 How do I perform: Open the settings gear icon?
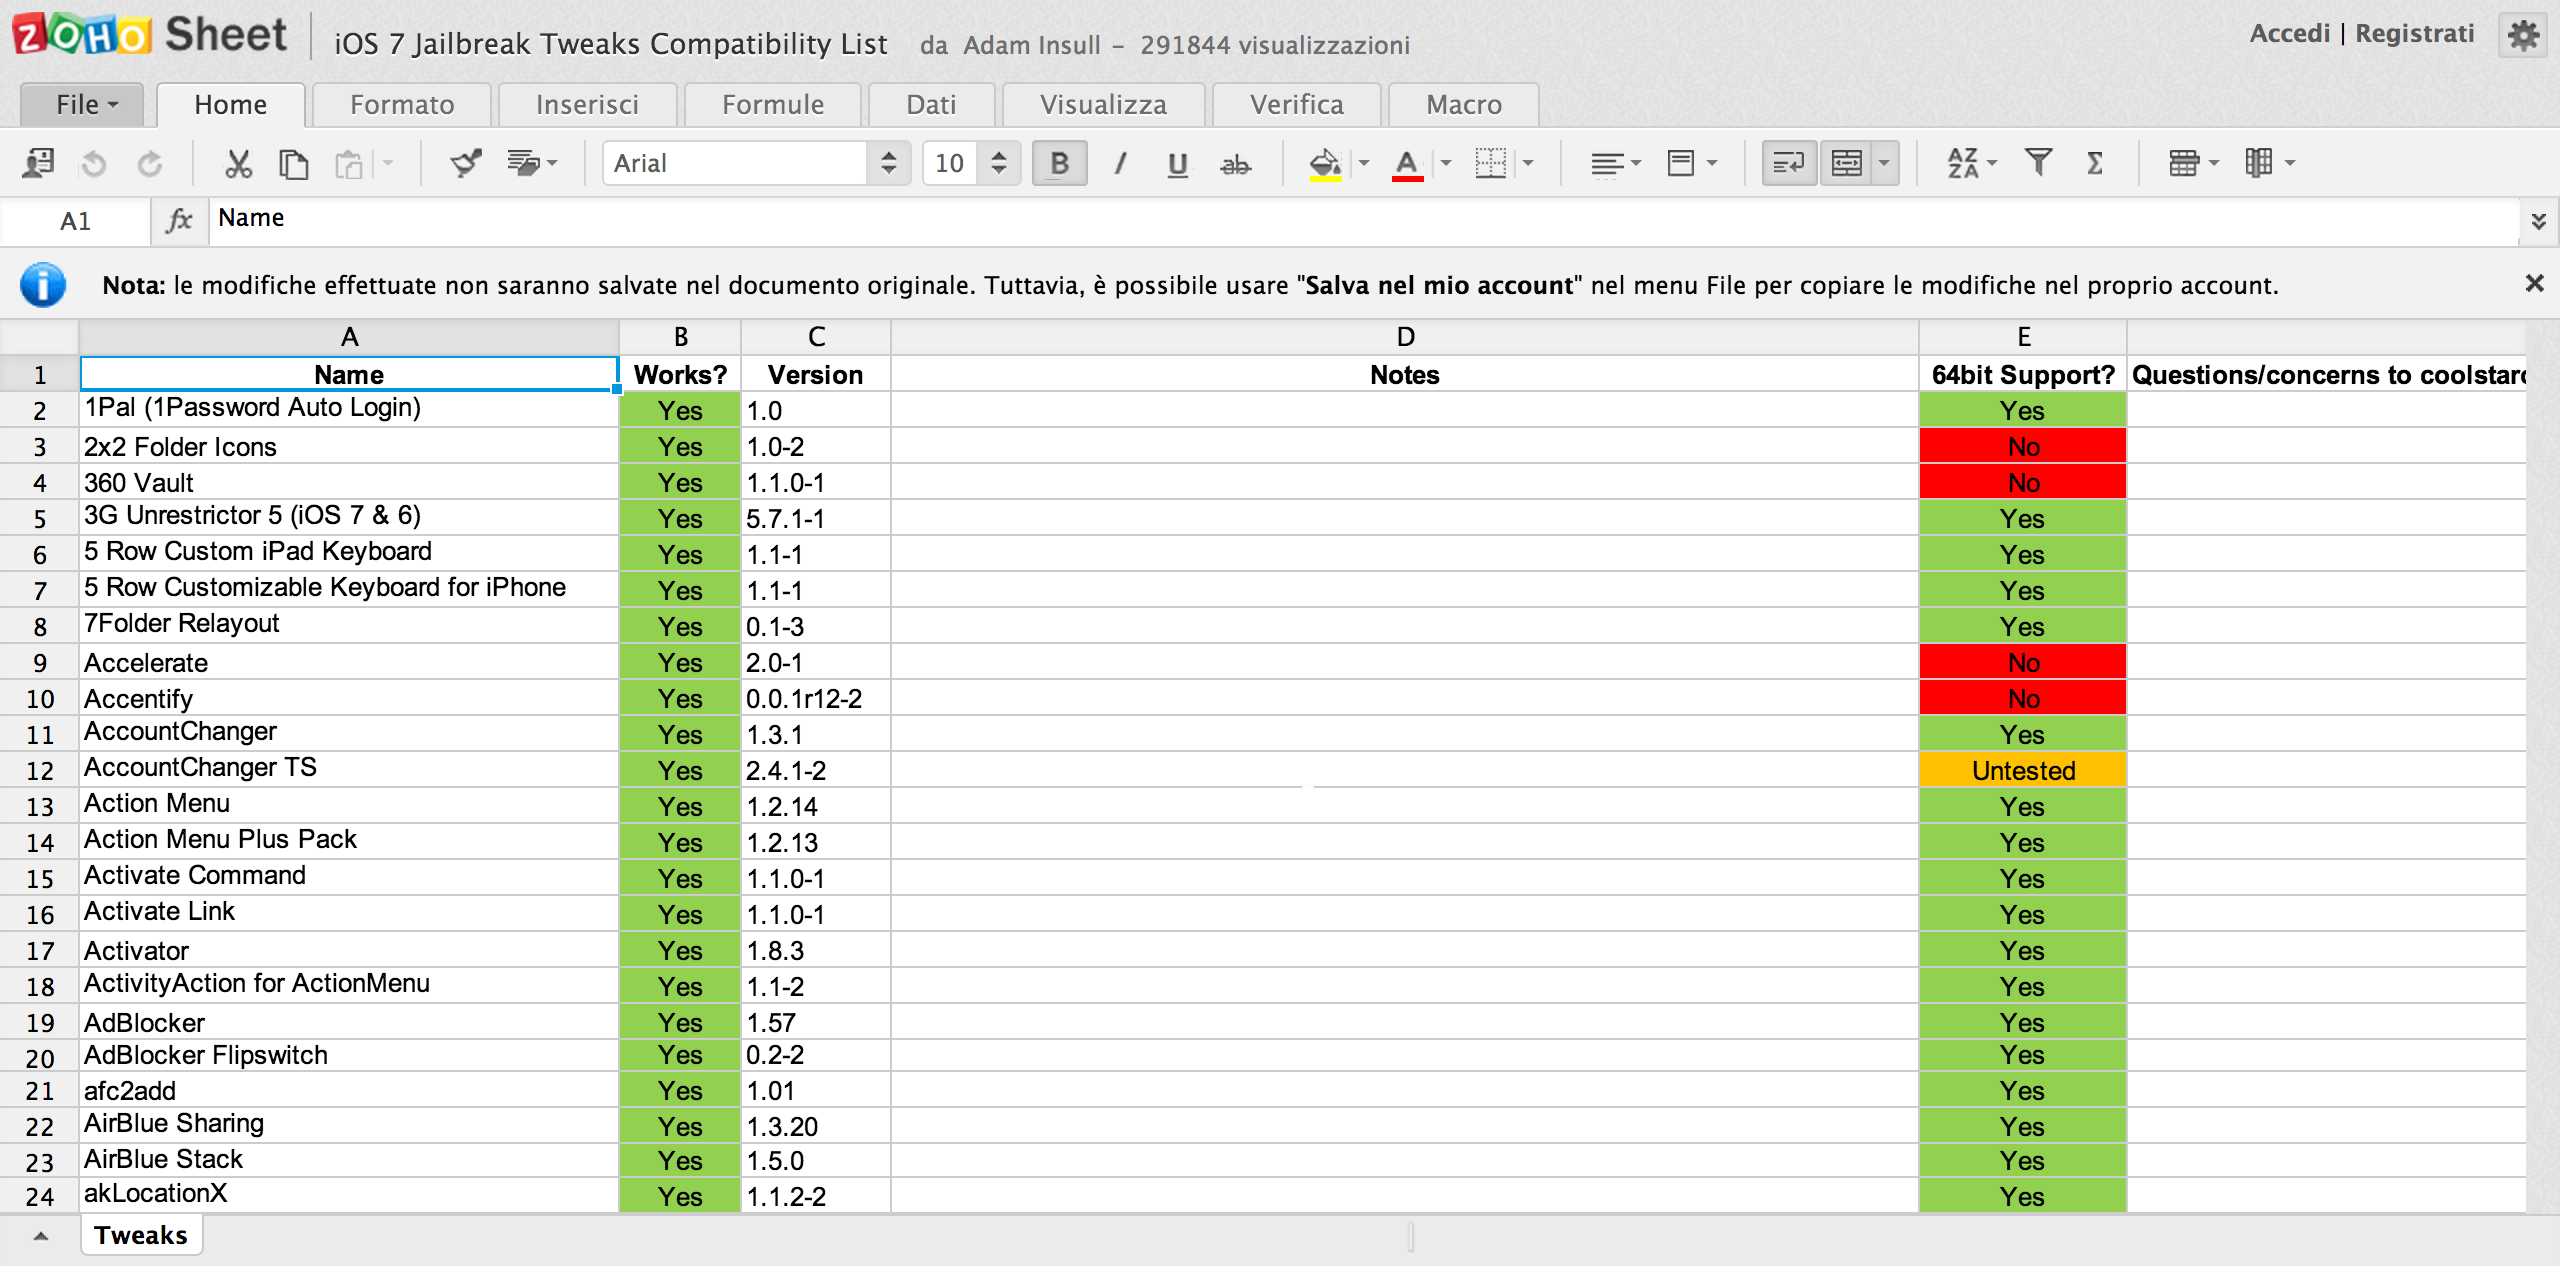tap(2523, 36)
